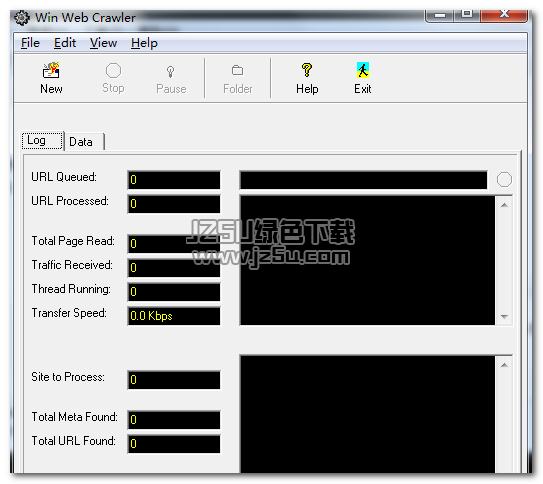Open the View menu
This screenshot has height=484, width=543.
coord(103,43)
